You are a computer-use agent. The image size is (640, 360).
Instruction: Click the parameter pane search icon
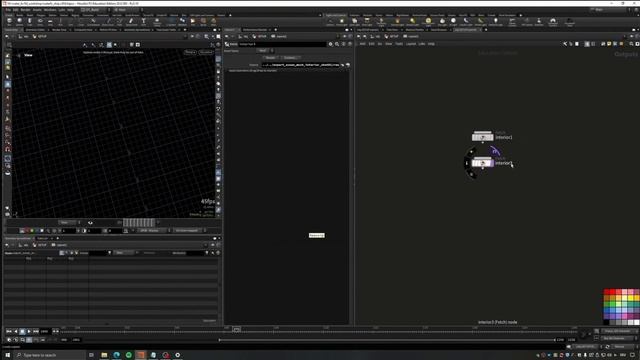[337, 44]
